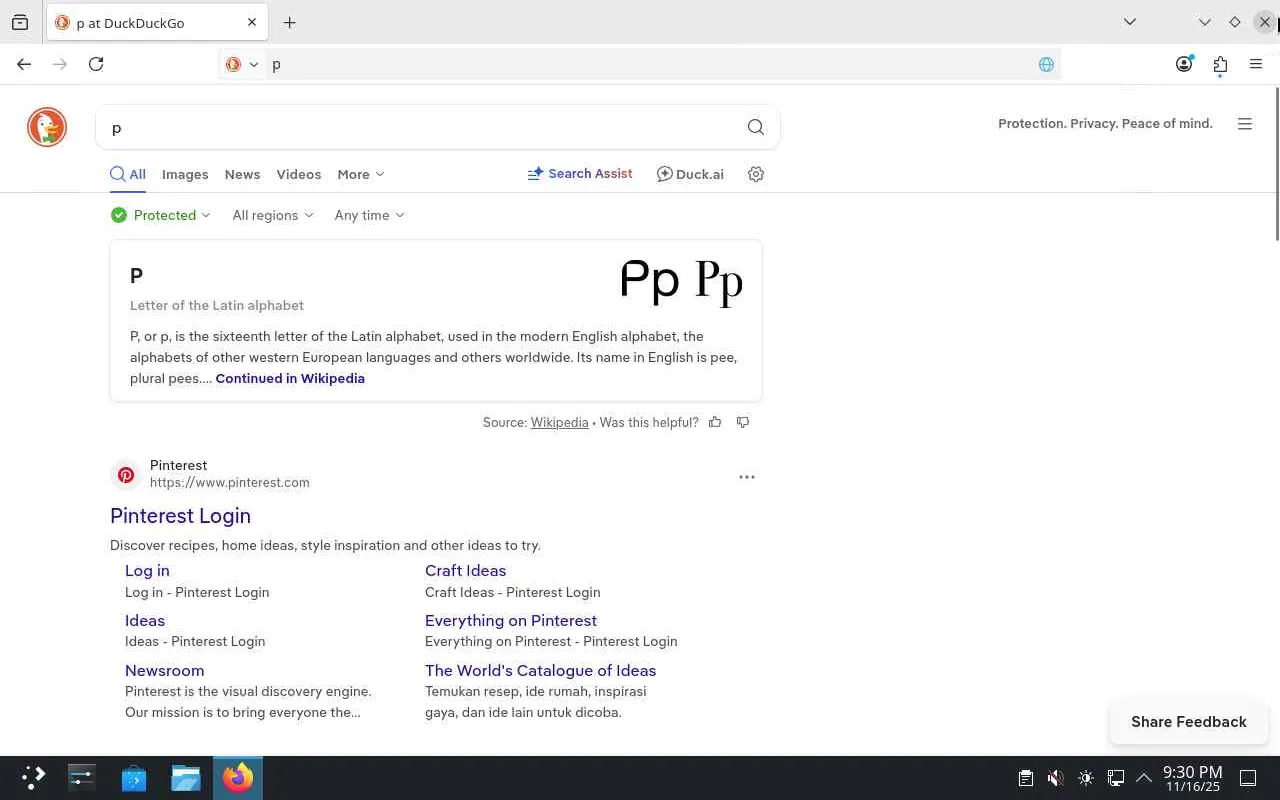This screenshot has width=1280, height=800.
Task: Switch to the Videos tab
Action: (x=299, y=174)
